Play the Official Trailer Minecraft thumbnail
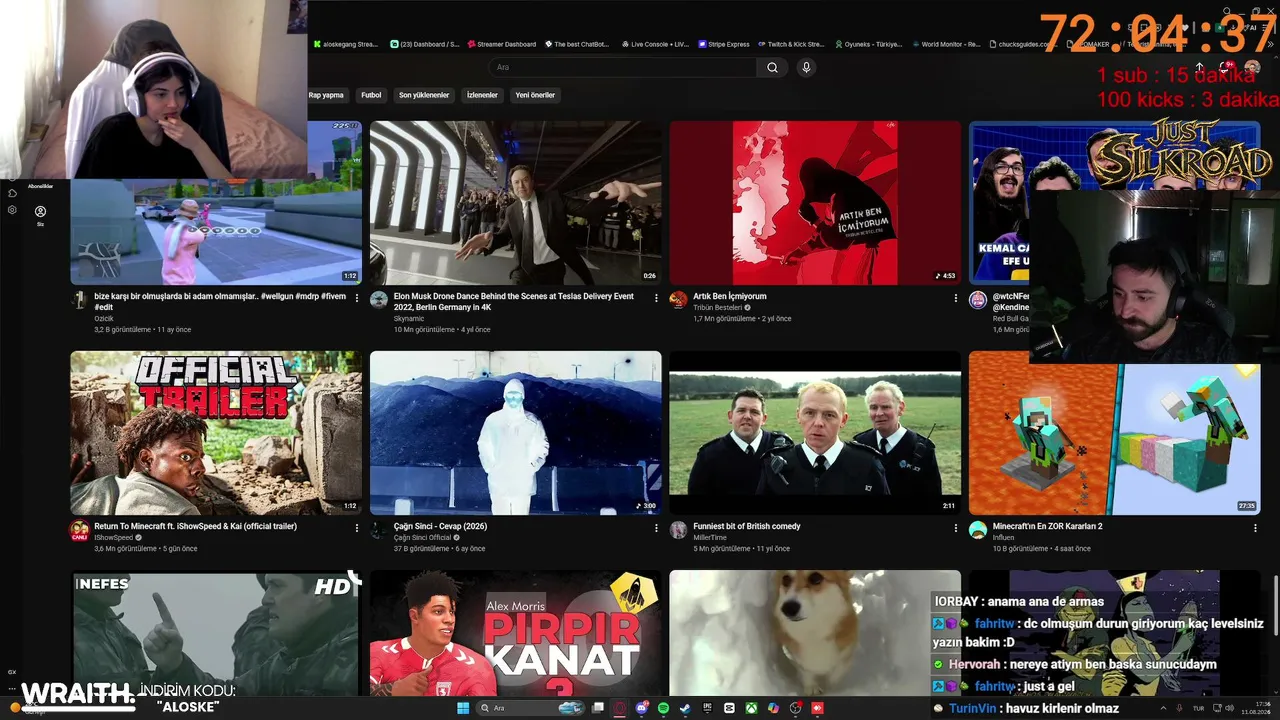This screenshot has width=1280, height=720. 216,433
